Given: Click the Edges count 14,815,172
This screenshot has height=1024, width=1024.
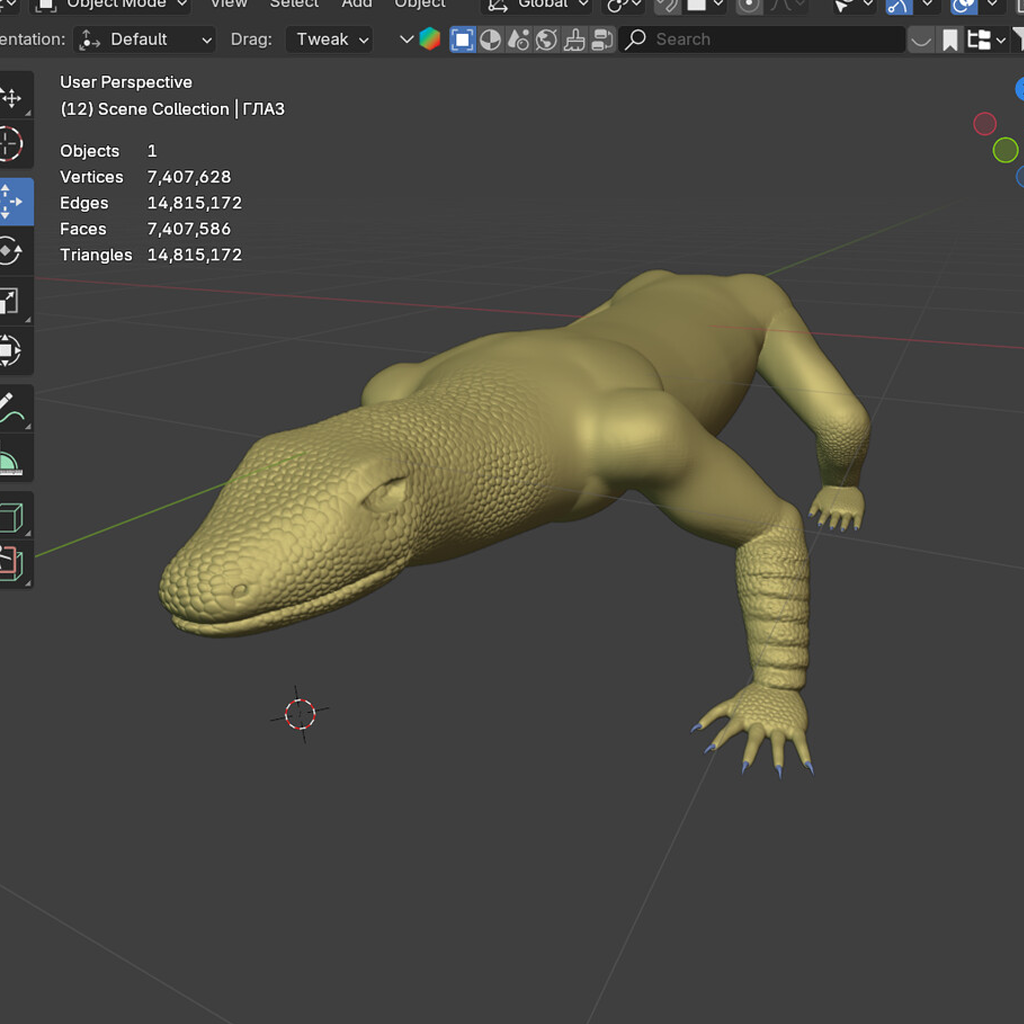Looking at the screenshot, I should tap(195, 203).
